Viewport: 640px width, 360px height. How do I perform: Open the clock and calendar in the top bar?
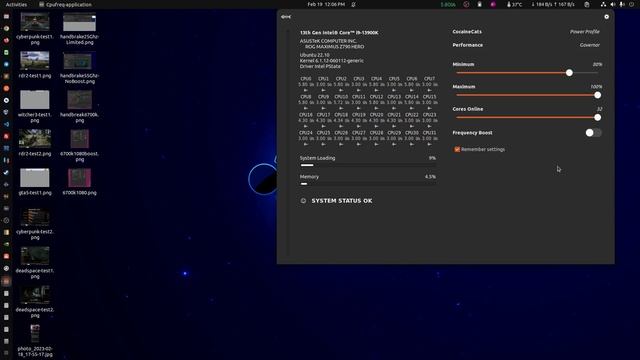tap(326, 4)
